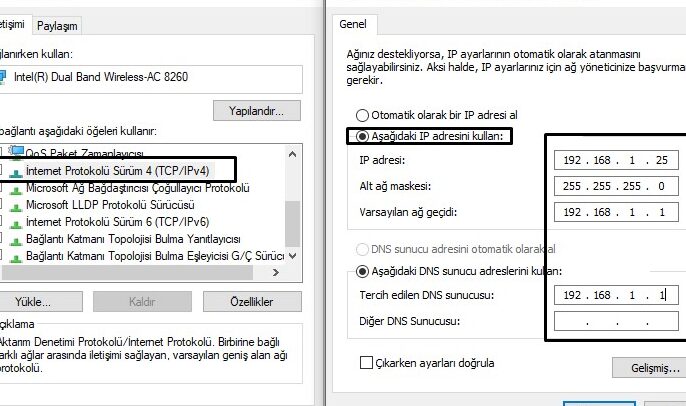Select 'Microsoft Ağ Bağdaştırıcısı Çoğullayıcı Protokolü' text
This screenshot has height=406, width=686.
[138, 188]
